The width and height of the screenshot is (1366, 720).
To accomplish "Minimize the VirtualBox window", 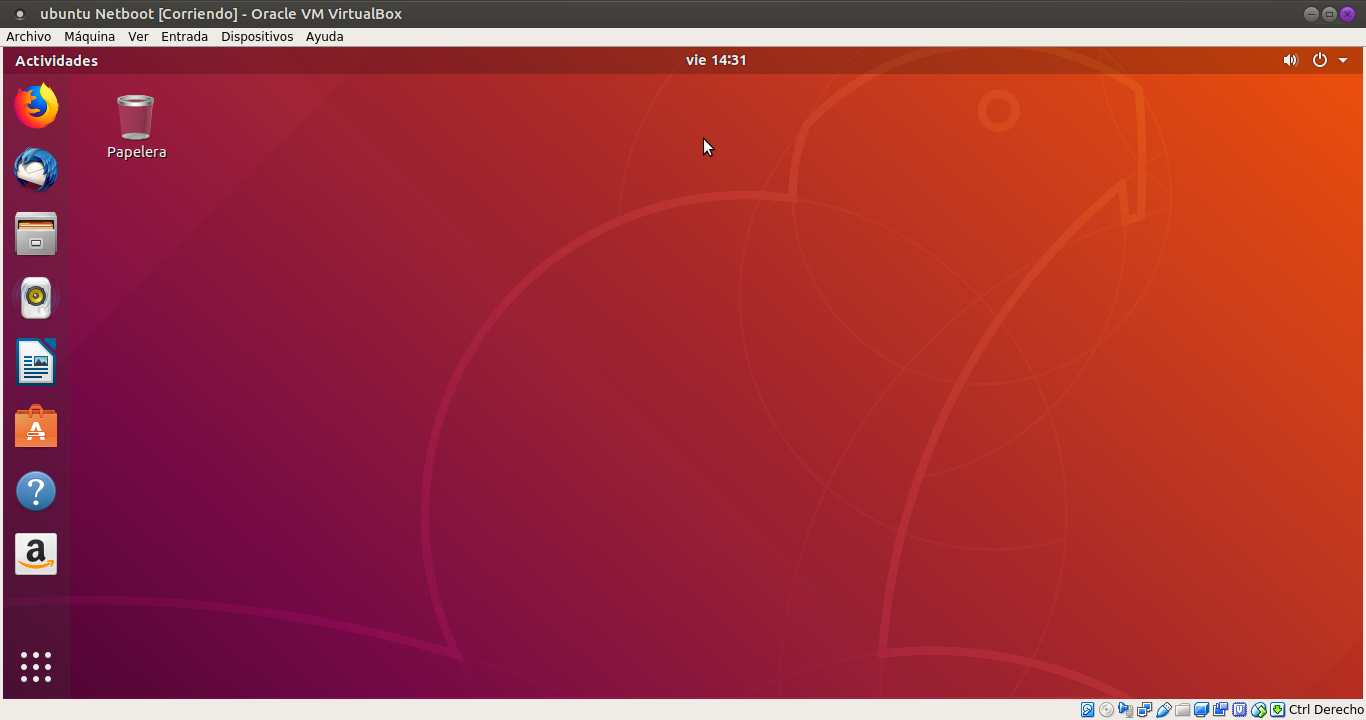I will [x=1311, y=14].
